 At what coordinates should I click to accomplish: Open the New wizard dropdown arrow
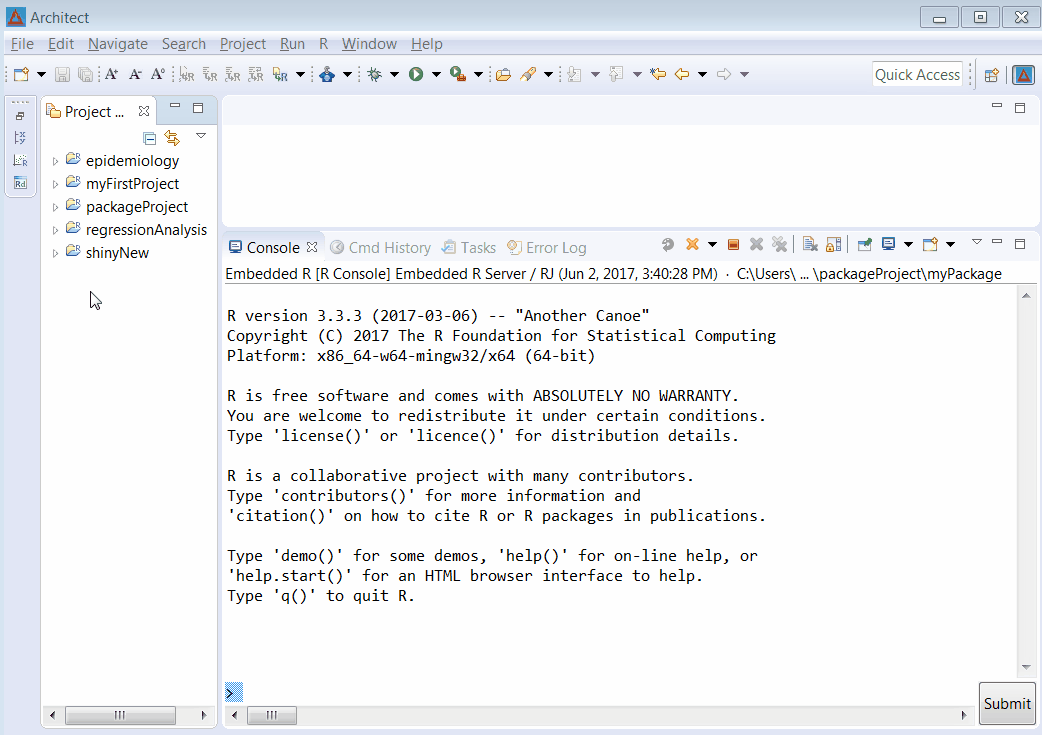click(41, 74)
